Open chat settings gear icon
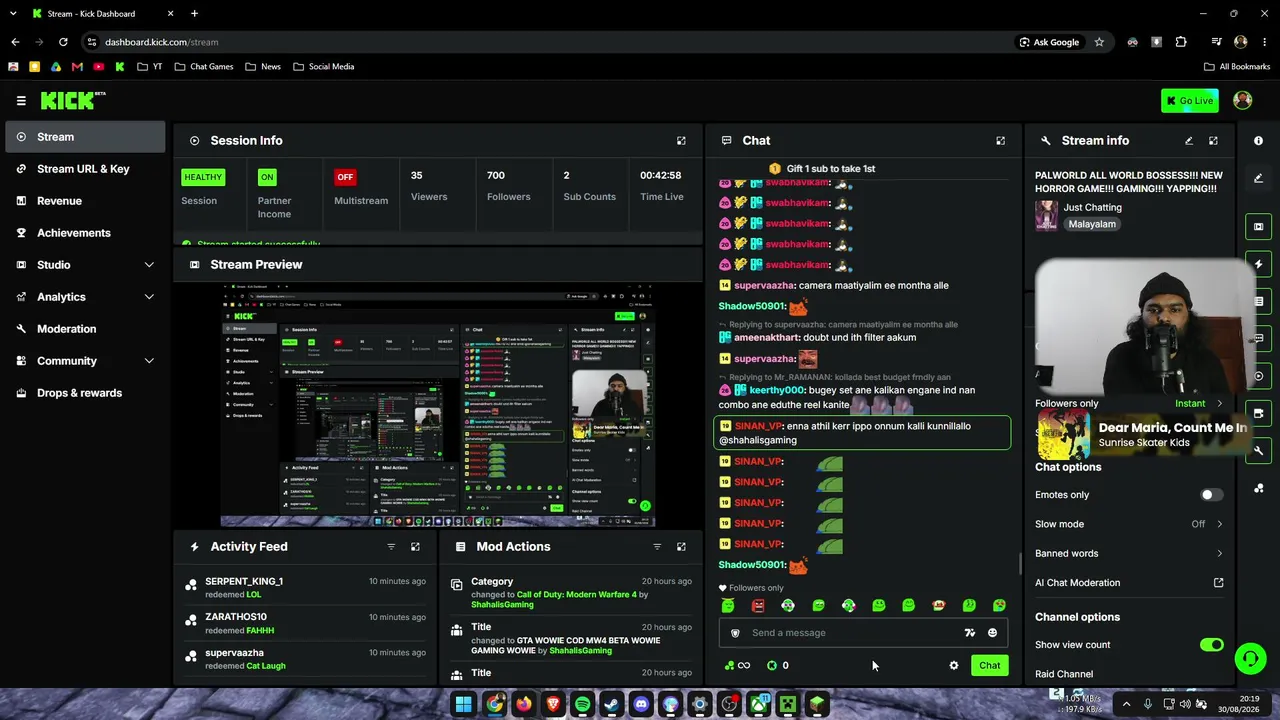1280x720 pixels. coord(954,665)
